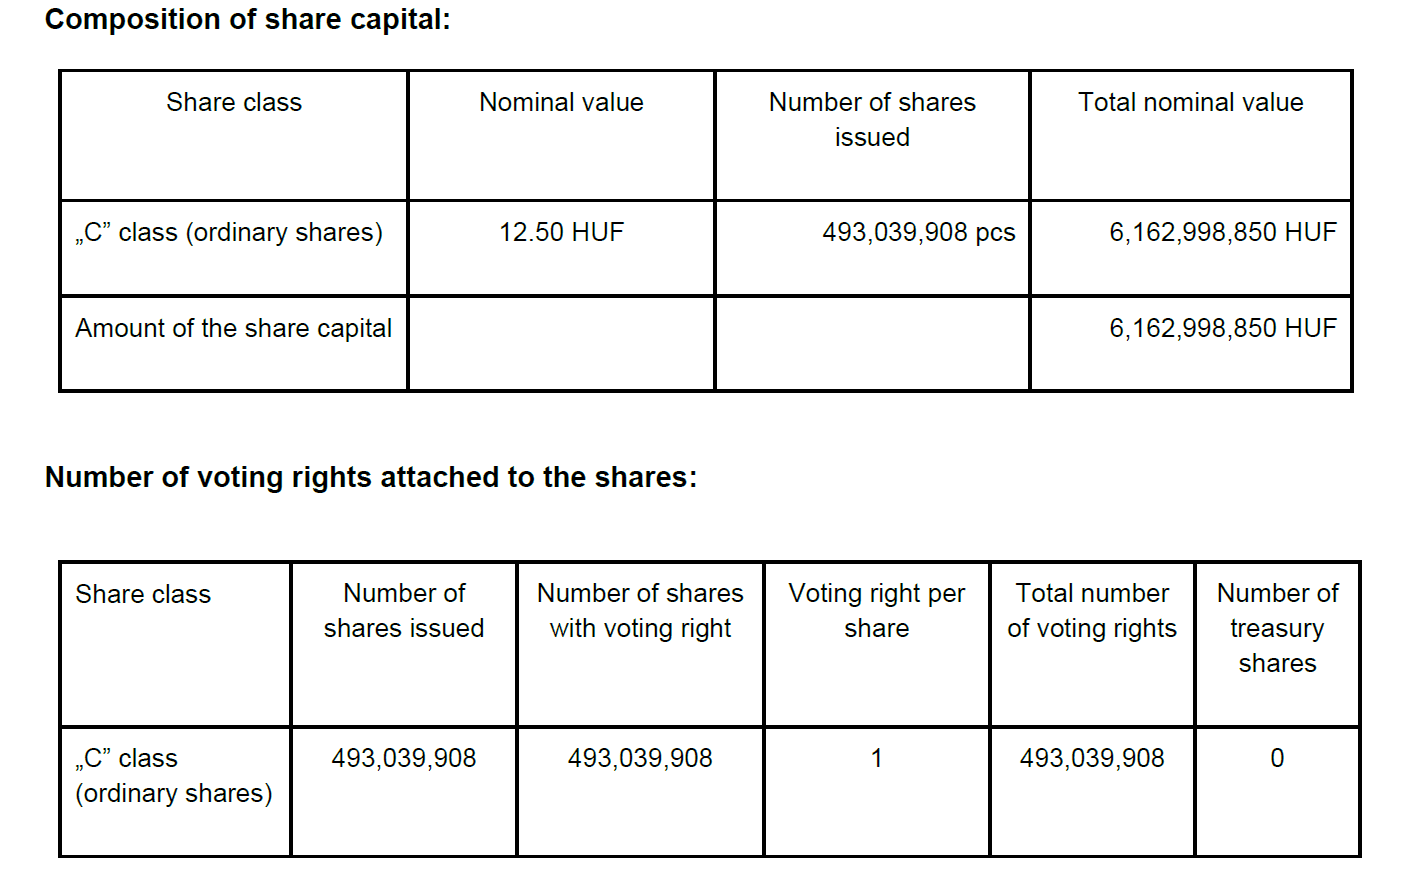The width and height of the screenshot is (1416, 884).
Task: Click the 'Number of treasury shares' header
Action: coord(1277,628)
